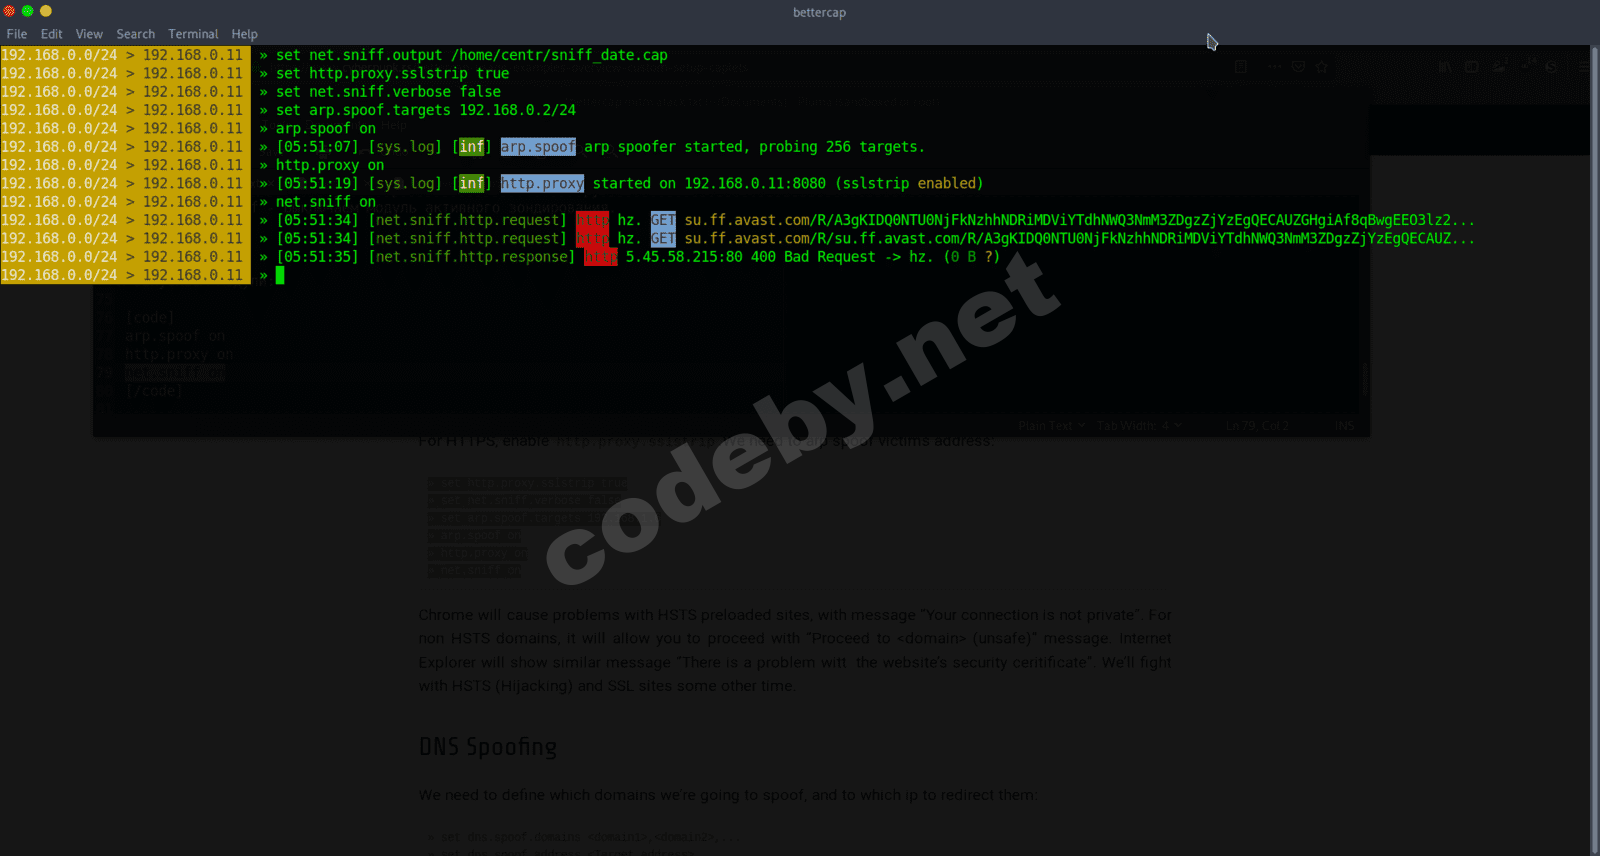This screenshot has height=856, width=1600.
Task: Click 'Ln 79, Col 2' in the background editor status bar
Action: pos(1257,426)
